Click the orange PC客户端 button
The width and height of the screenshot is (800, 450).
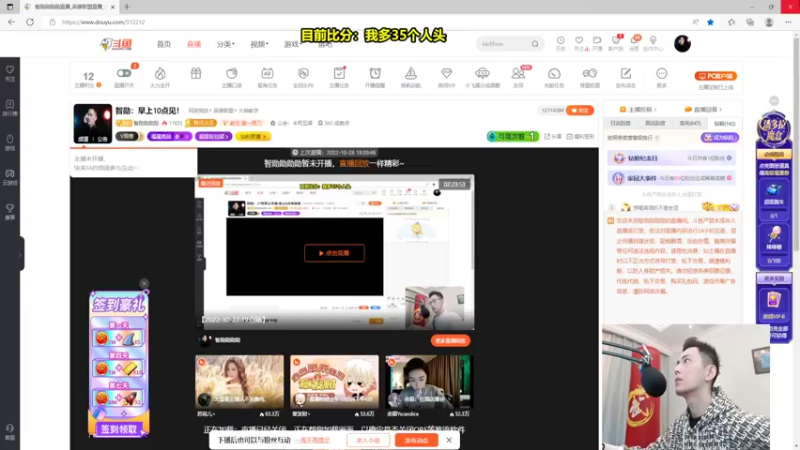pyautogui.click(x=715, y=76)
